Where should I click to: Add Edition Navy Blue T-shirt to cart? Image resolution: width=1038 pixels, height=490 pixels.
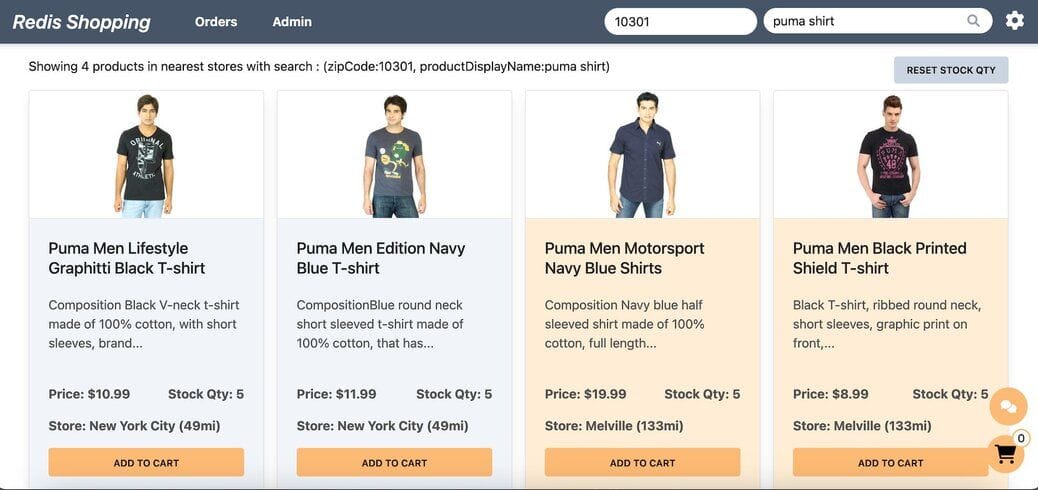(394, 462)
